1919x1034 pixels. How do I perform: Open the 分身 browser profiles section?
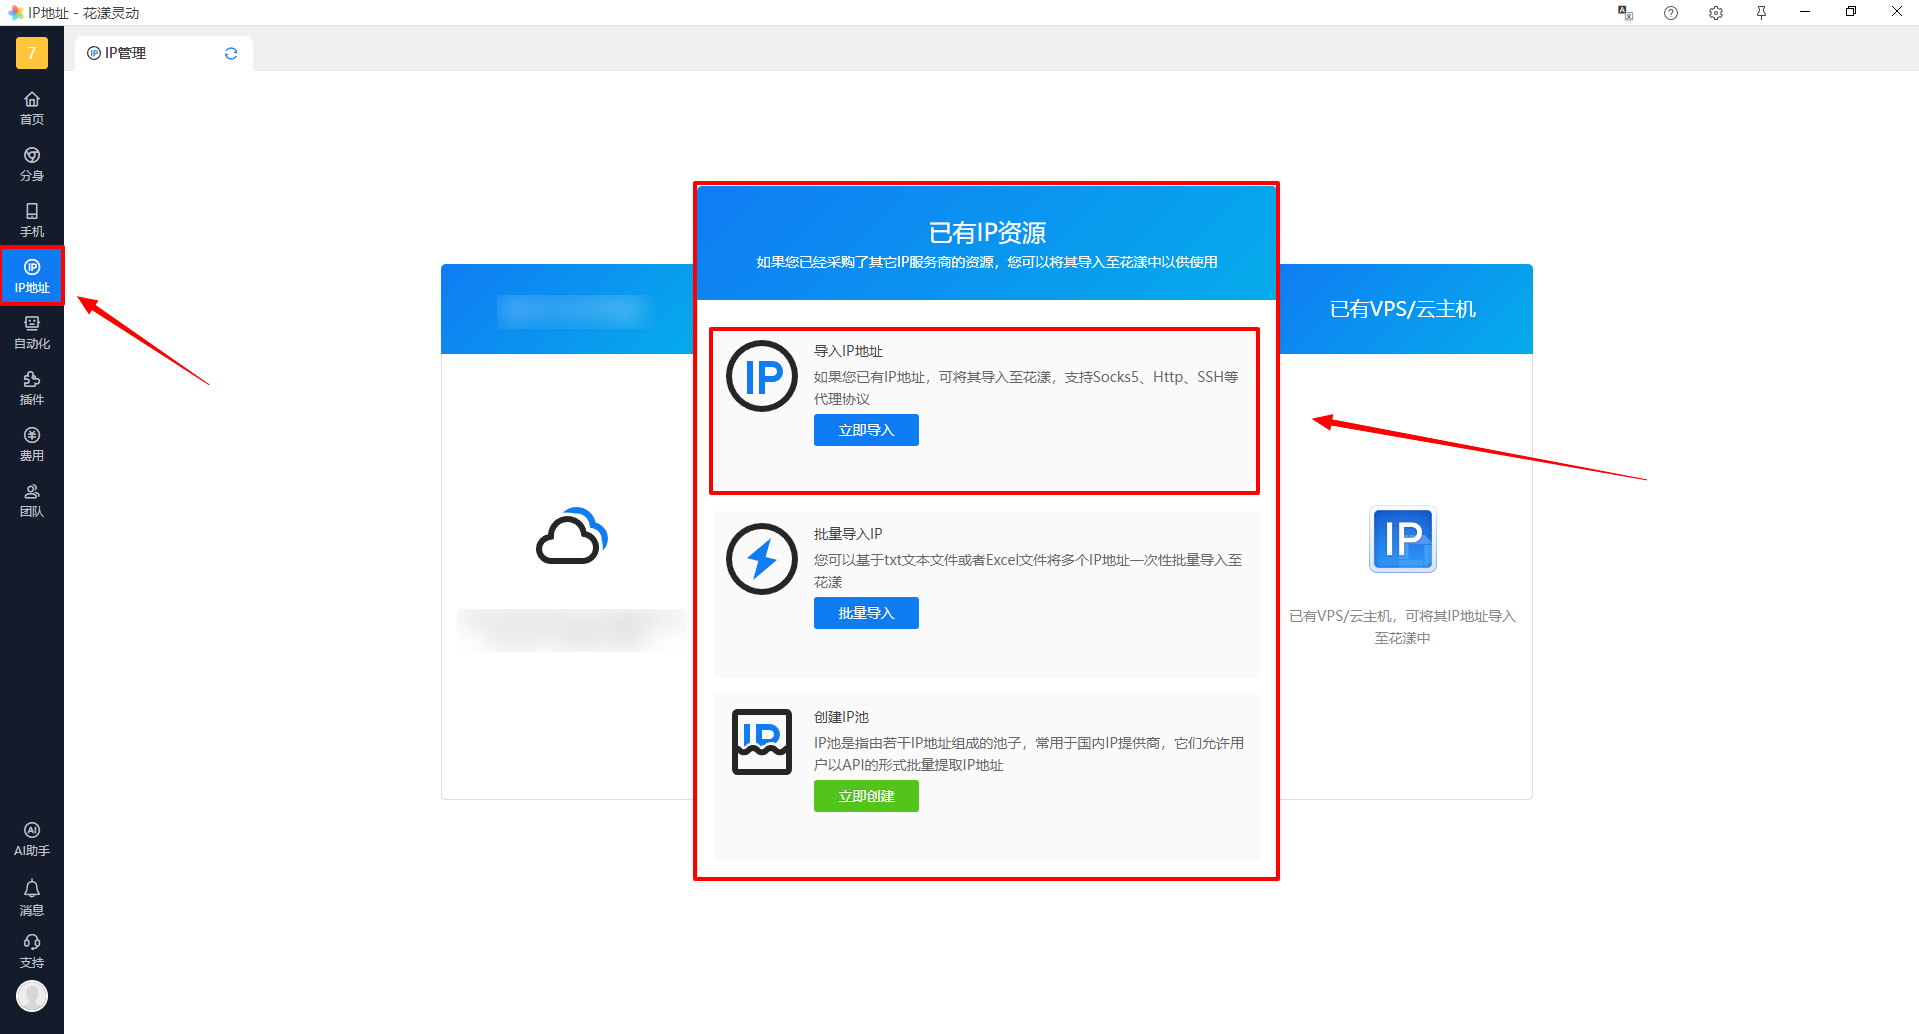click(32, 163)
